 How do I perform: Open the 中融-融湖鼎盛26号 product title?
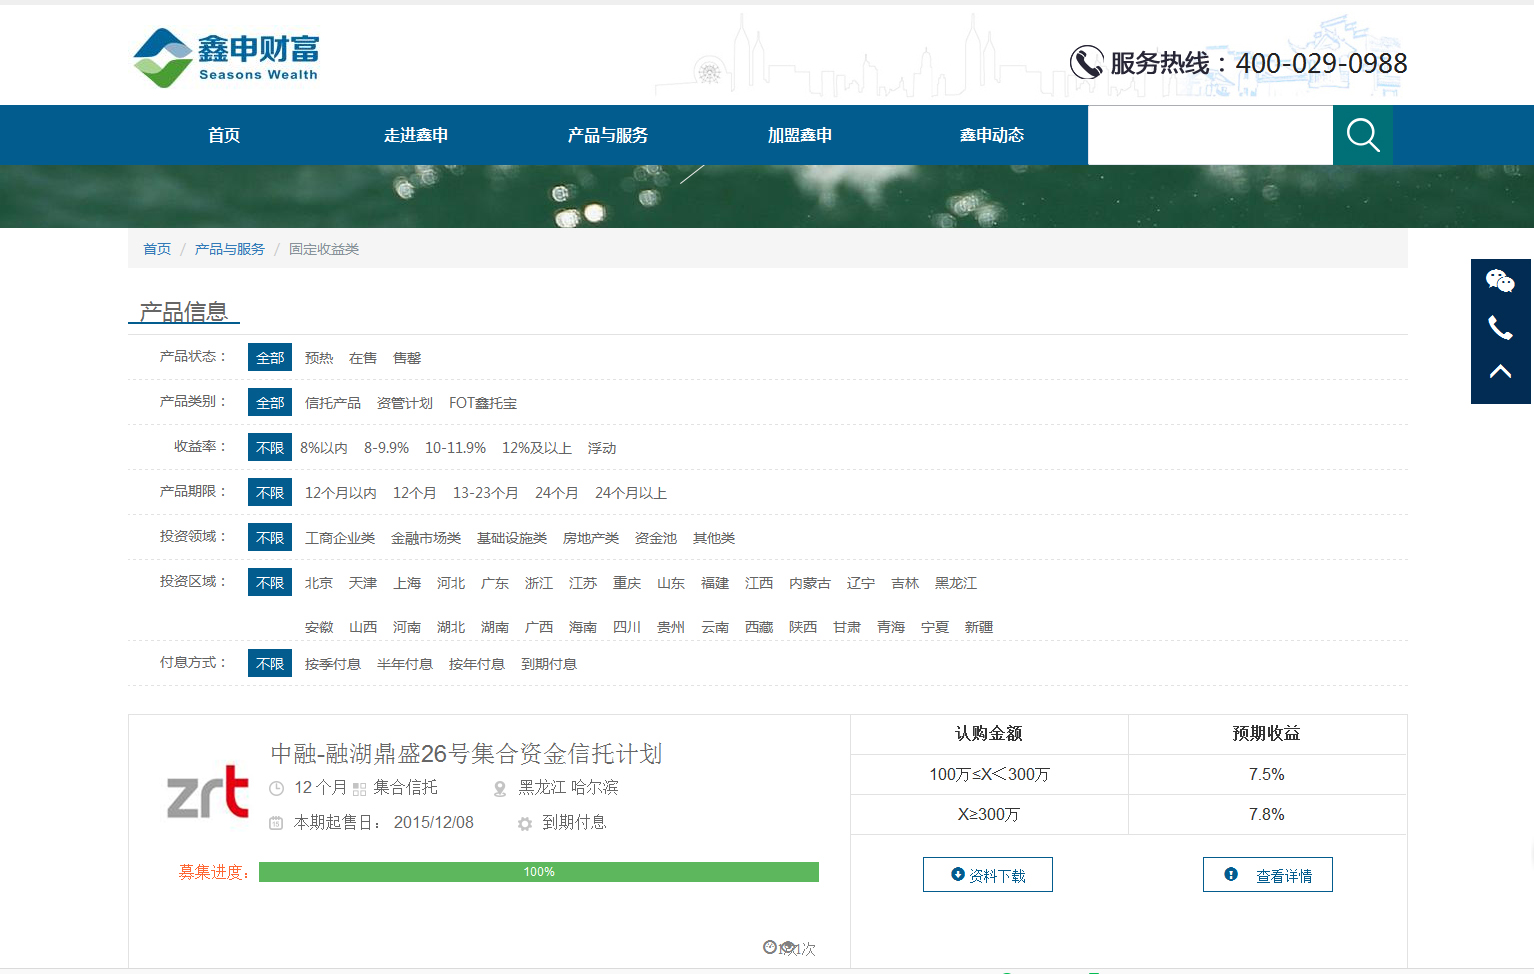pyautogui.click(x=466, y=753)
